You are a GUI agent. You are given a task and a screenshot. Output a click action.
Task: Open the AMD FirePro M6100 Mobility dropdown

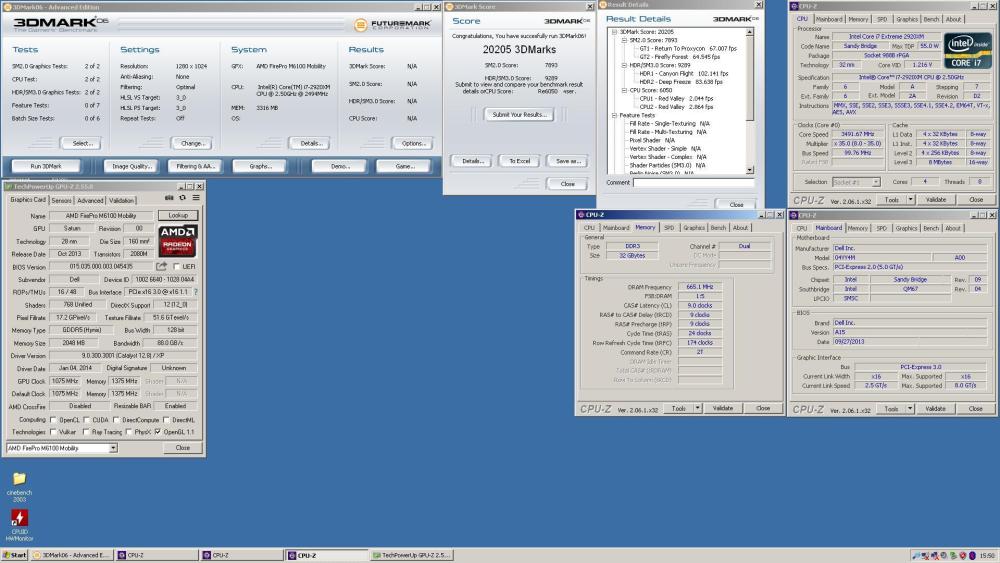(113, 448)
